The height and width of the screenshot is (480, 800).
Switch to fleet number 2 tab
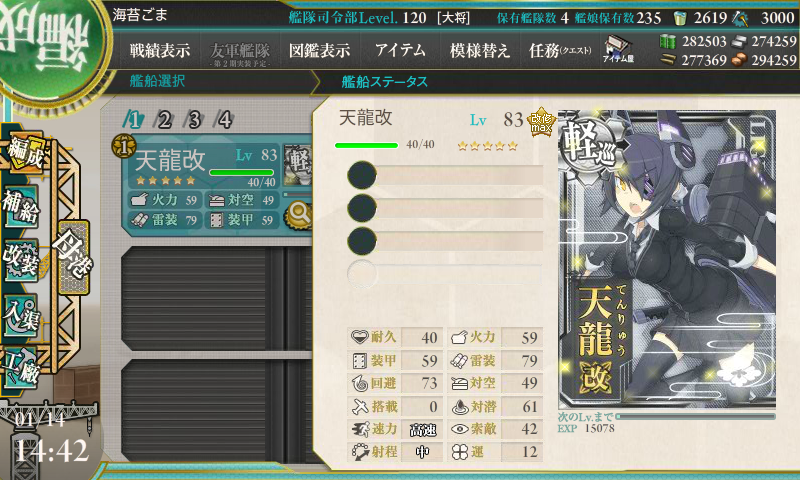[164, 120]
